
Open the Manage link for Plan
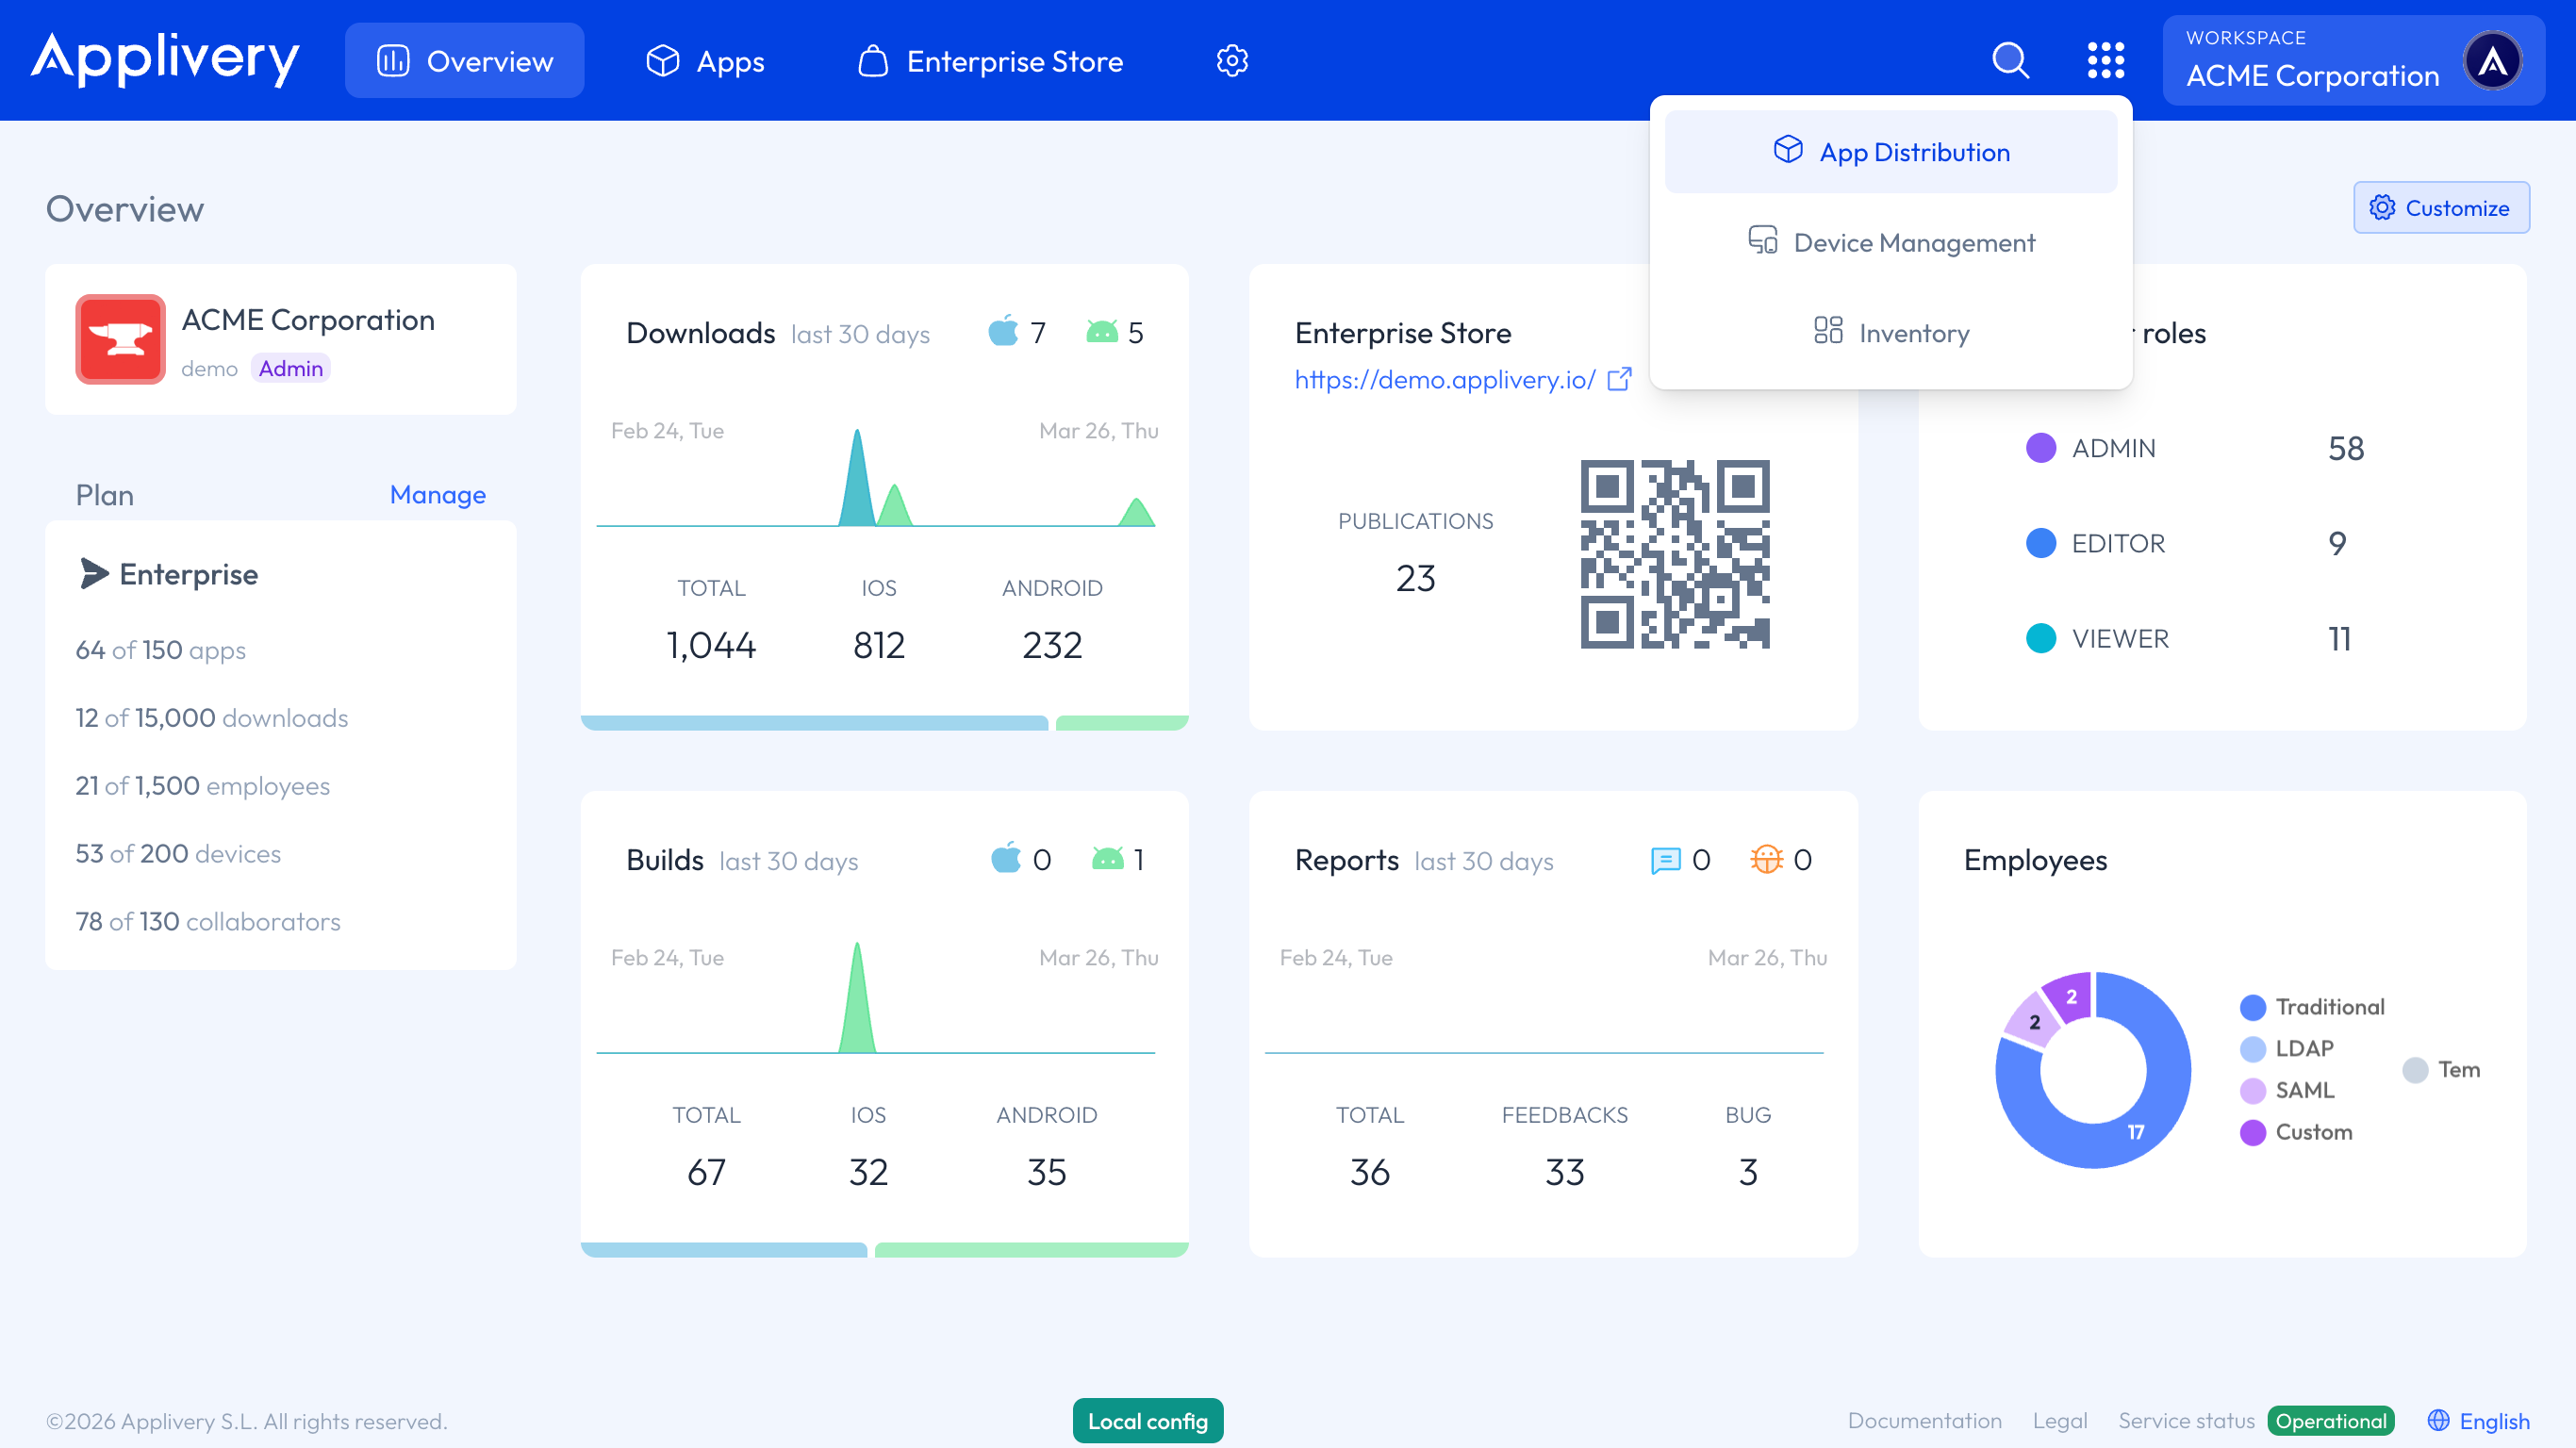click(437, 494)
